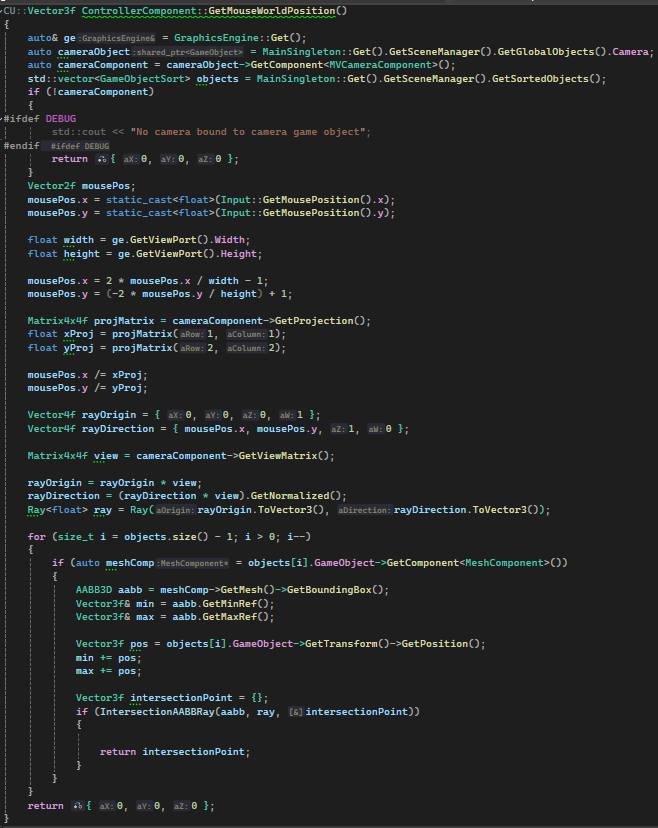Click the Width viewport property
Image resolution: width=658 pixels, height=828 pixels.
pos(229,240)
